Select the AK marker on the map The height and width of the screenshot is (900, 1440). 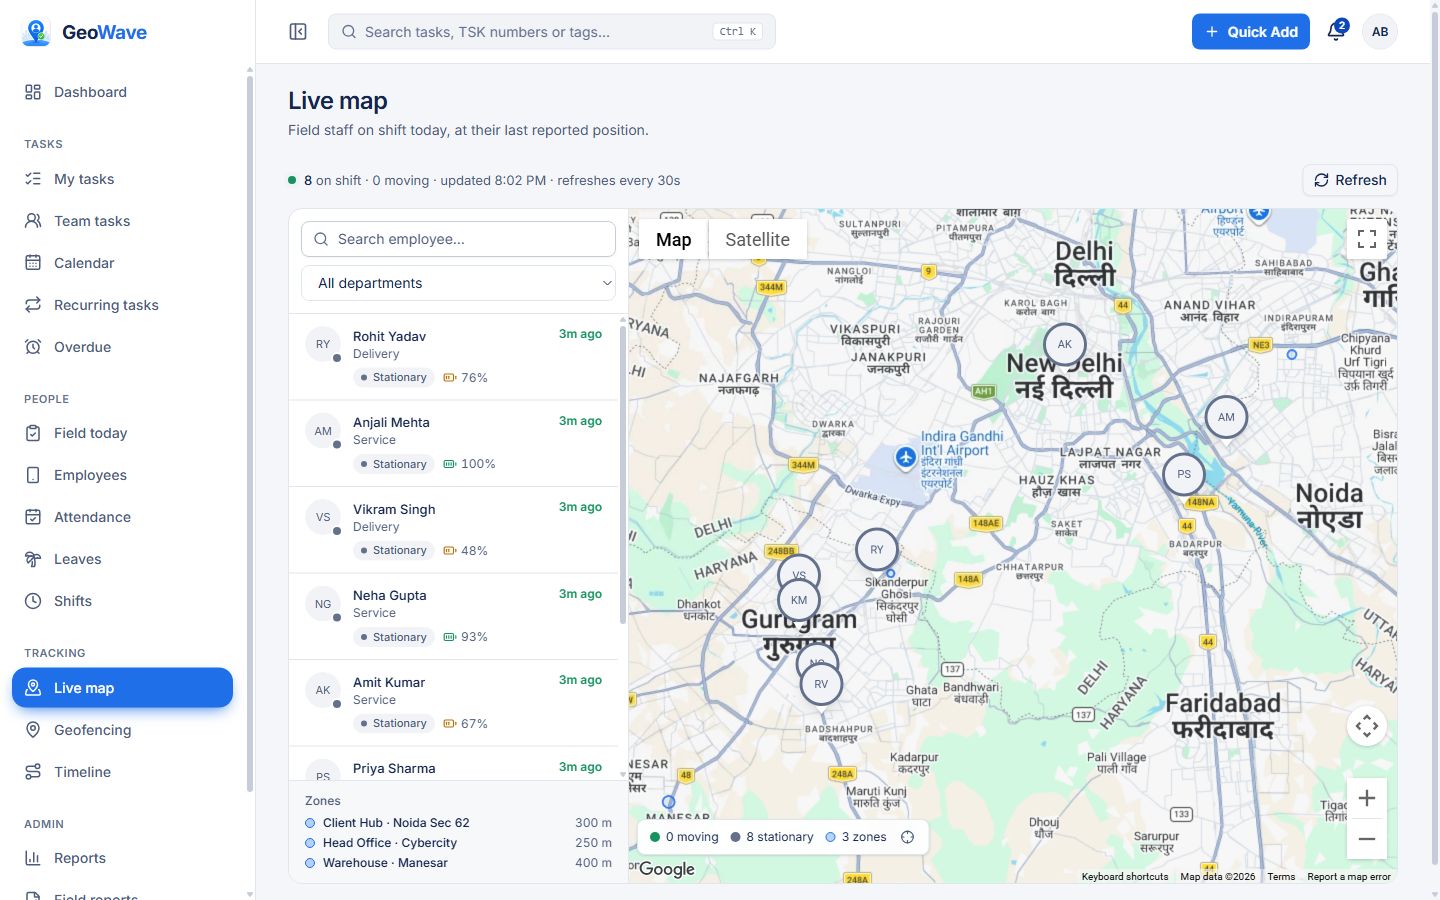coord(1065,344)
